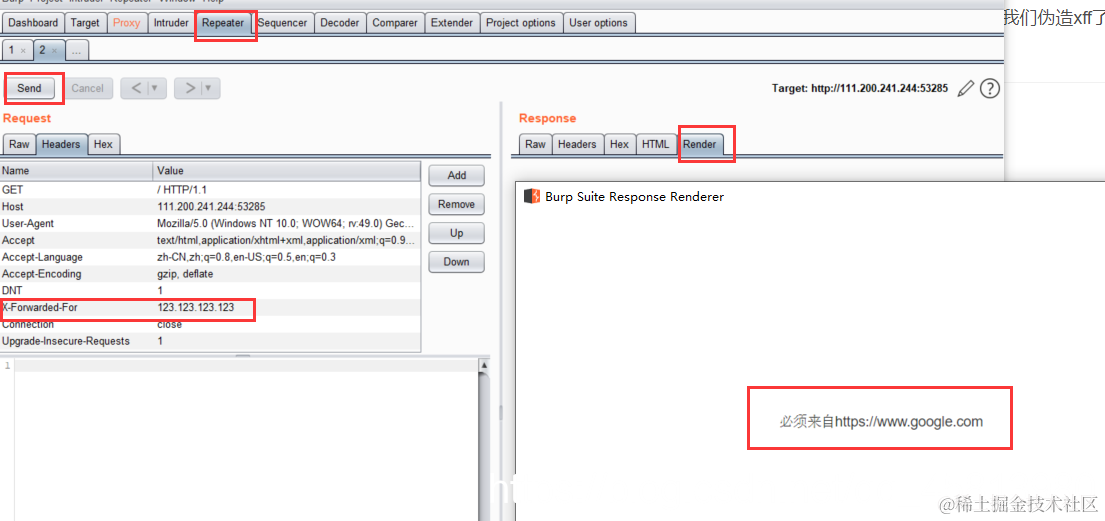1105x521 pixels.
Task: Select the GET row in the headers table
Action: click(210, 190)
